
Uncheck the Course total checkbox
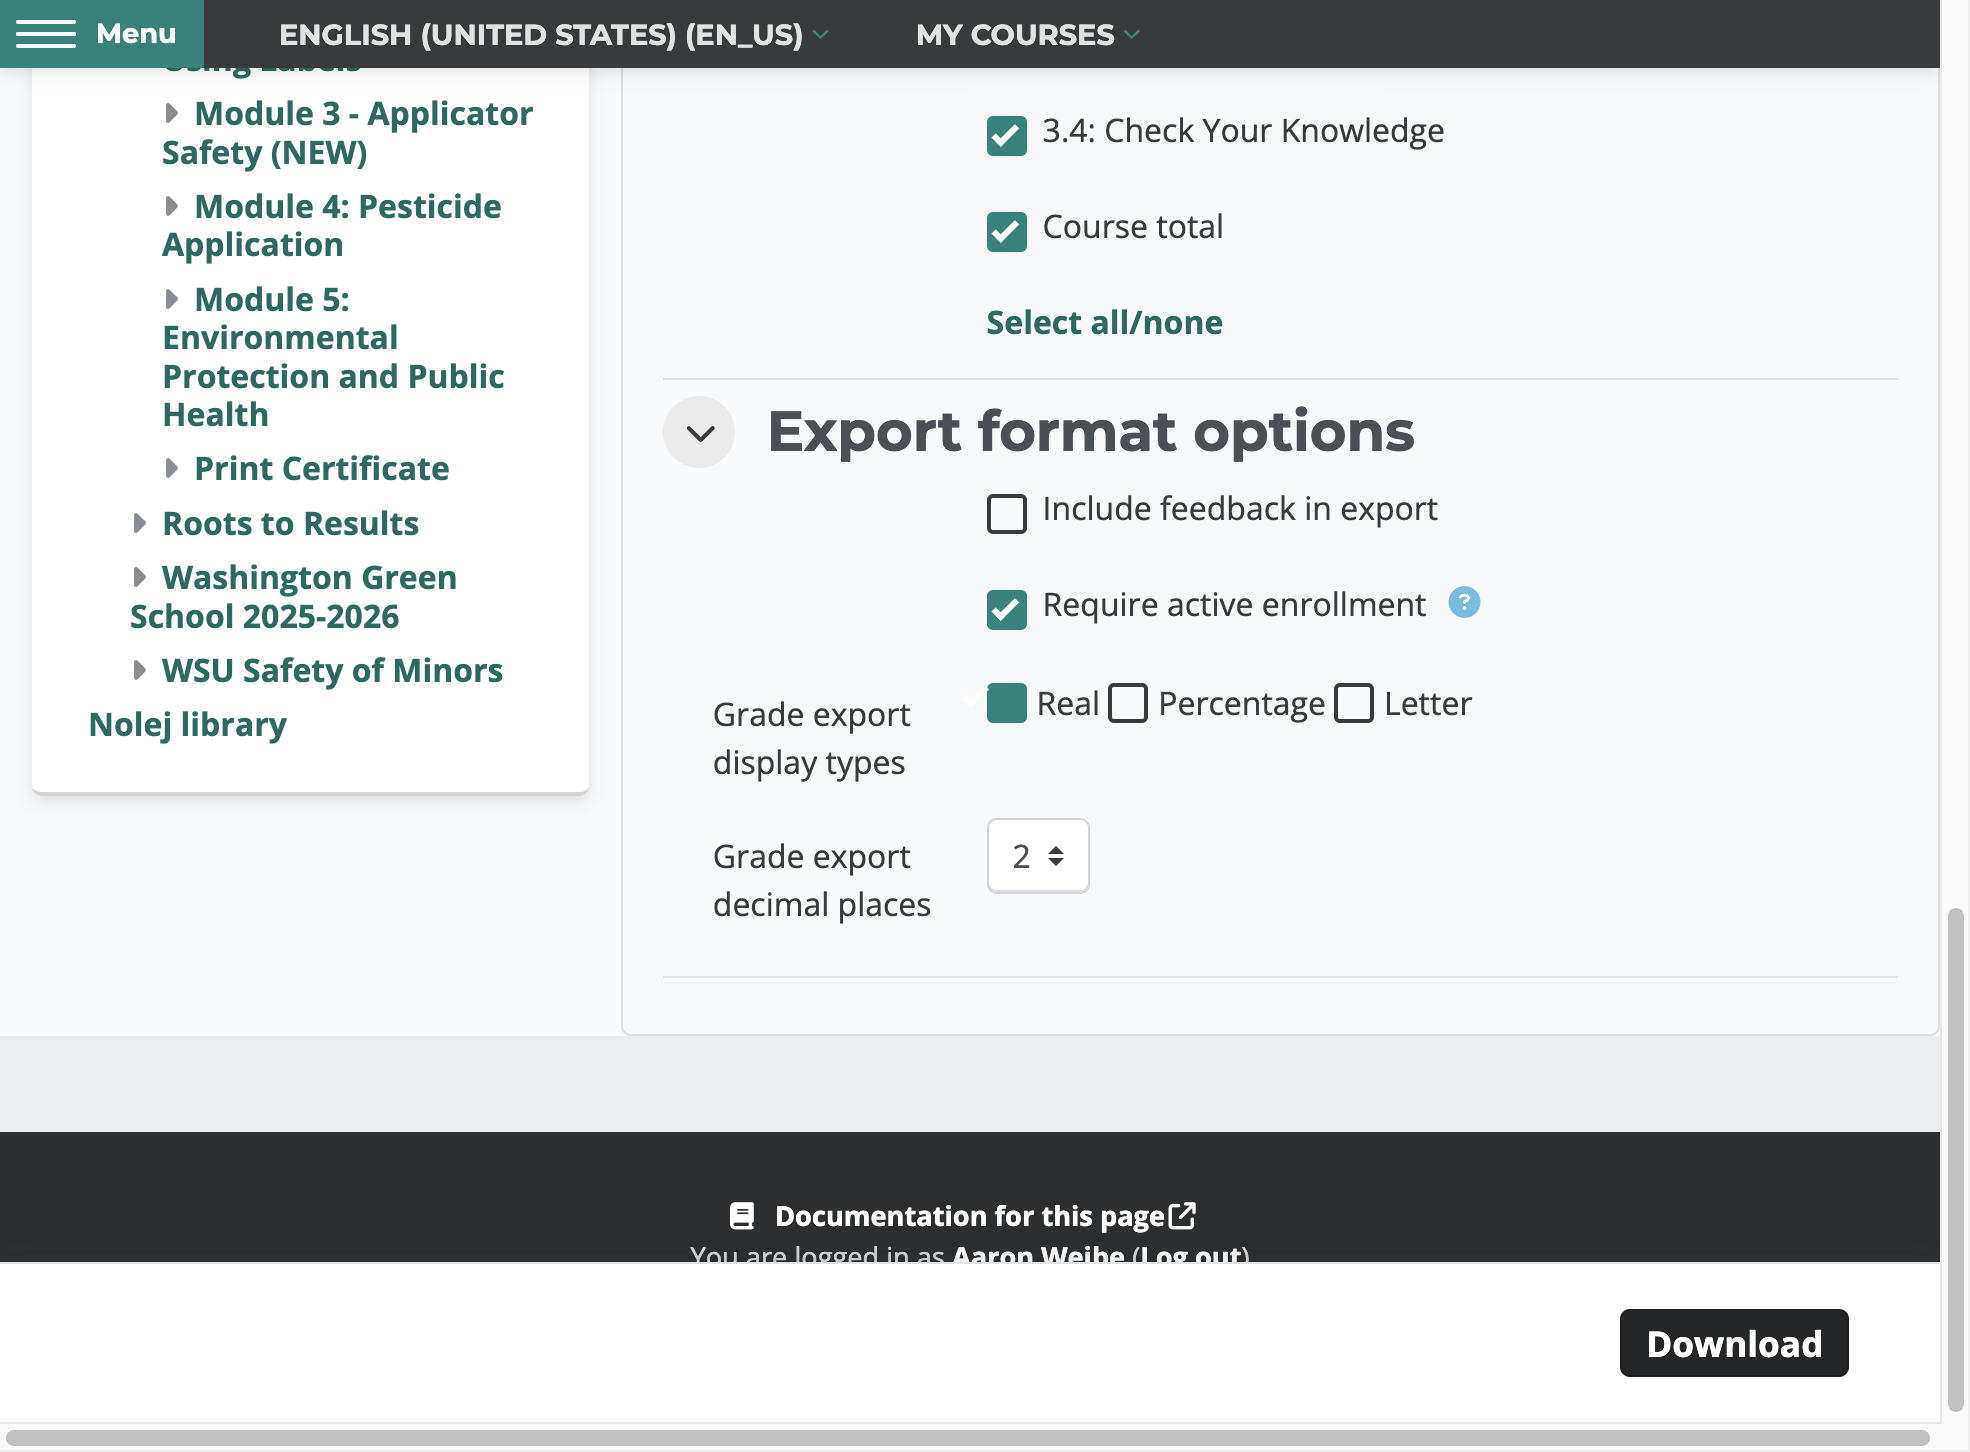pyautogui.click(x=1006, y=232)
